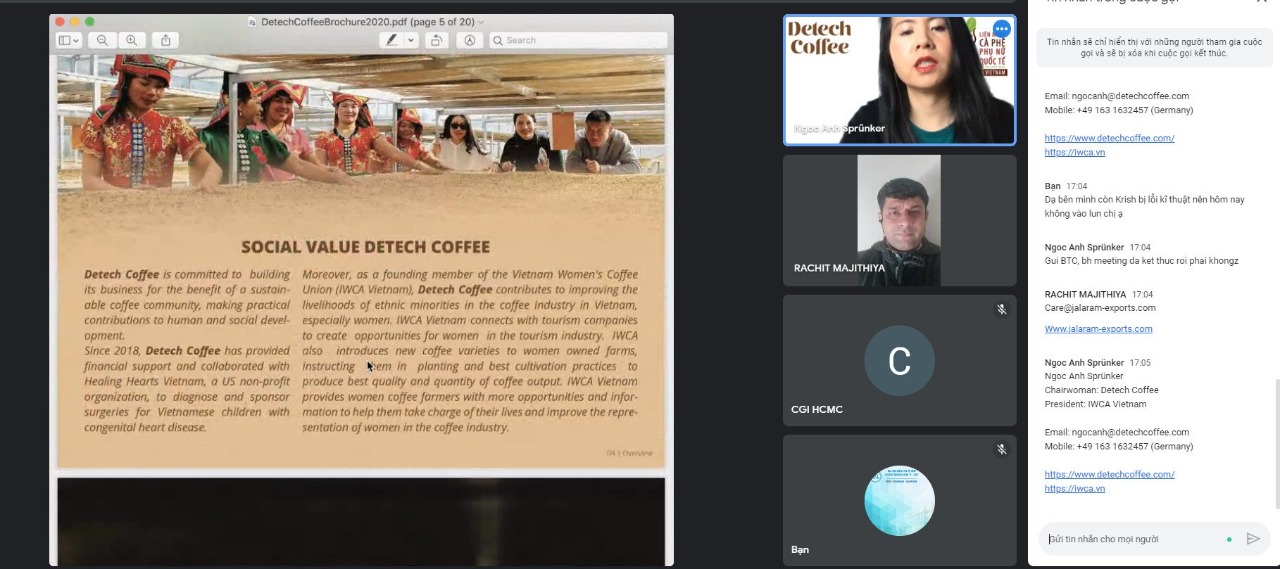The width and height of the screenshot is (1280, 569).
Task: Rotate the PDF page
Action: (x=435, y=40)
